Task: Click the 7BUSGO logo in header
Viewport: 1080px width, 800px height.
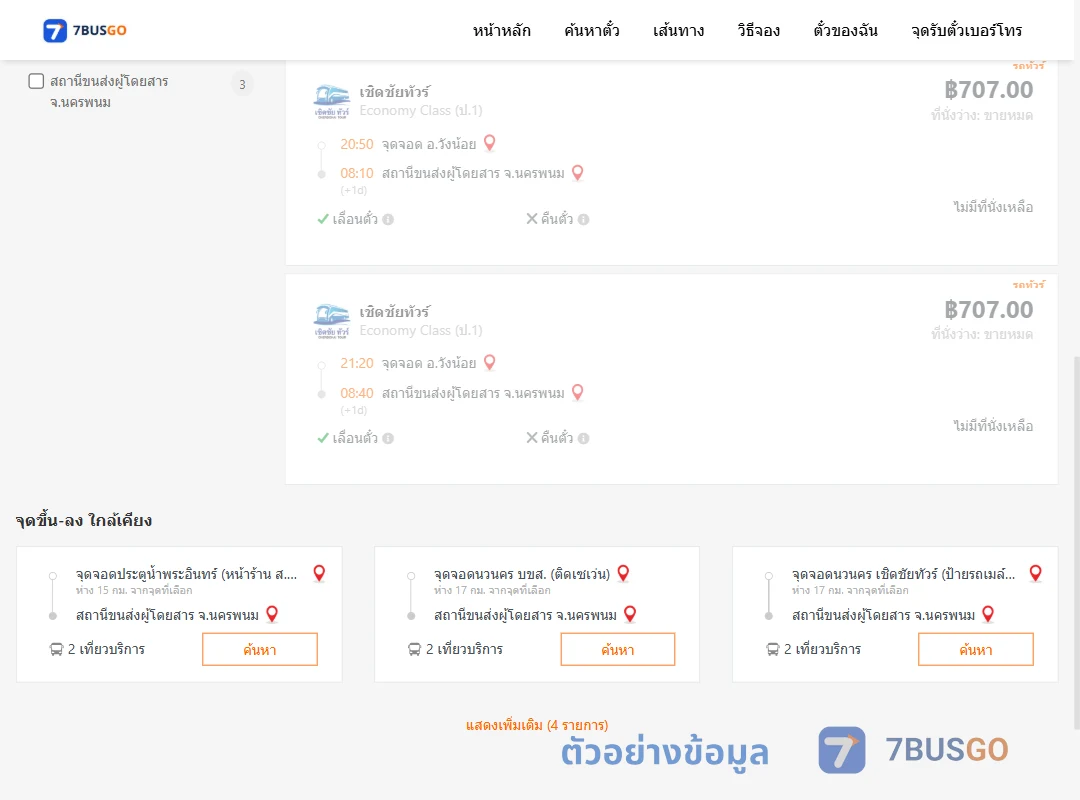Action: (x=85, y=30)
